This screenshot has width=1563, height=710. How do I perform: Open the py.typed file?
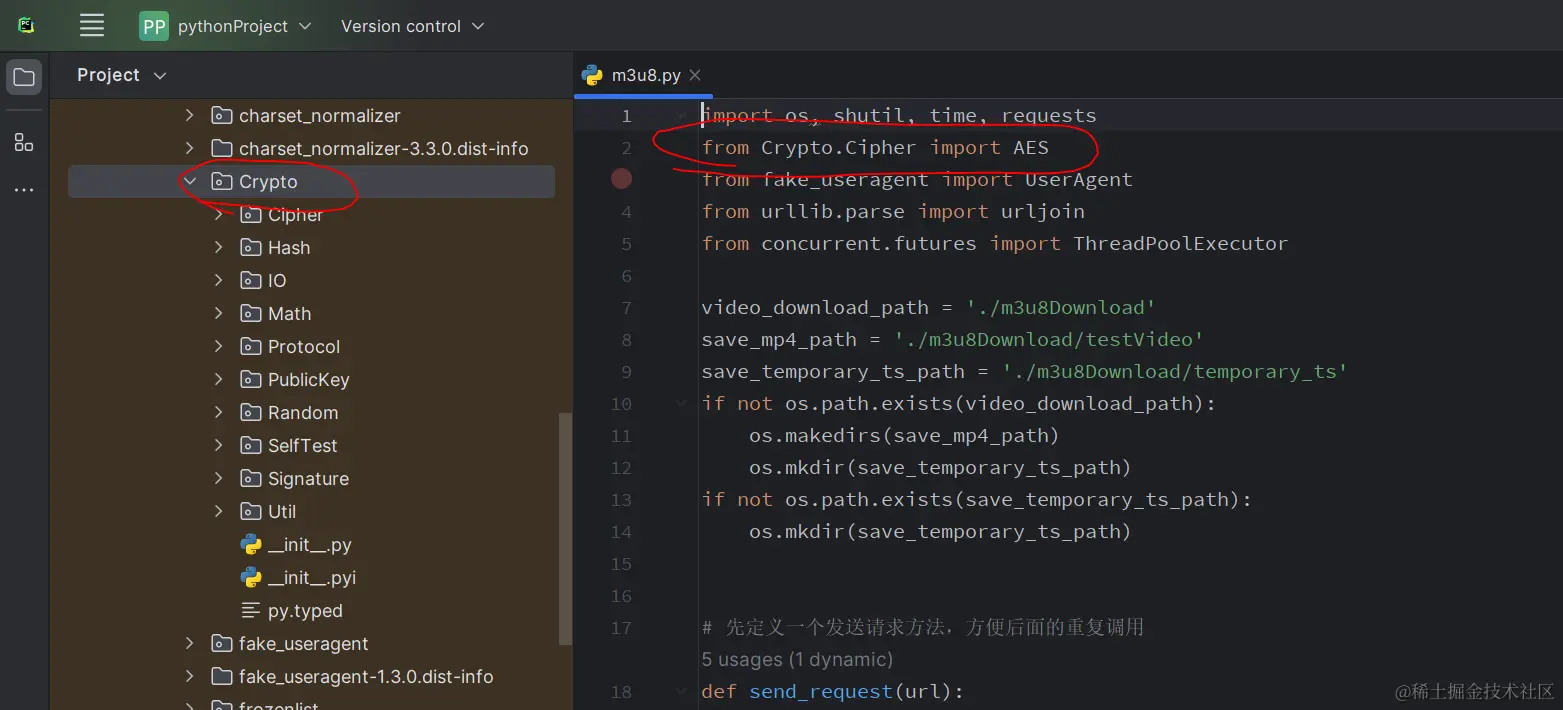(305, 611)
